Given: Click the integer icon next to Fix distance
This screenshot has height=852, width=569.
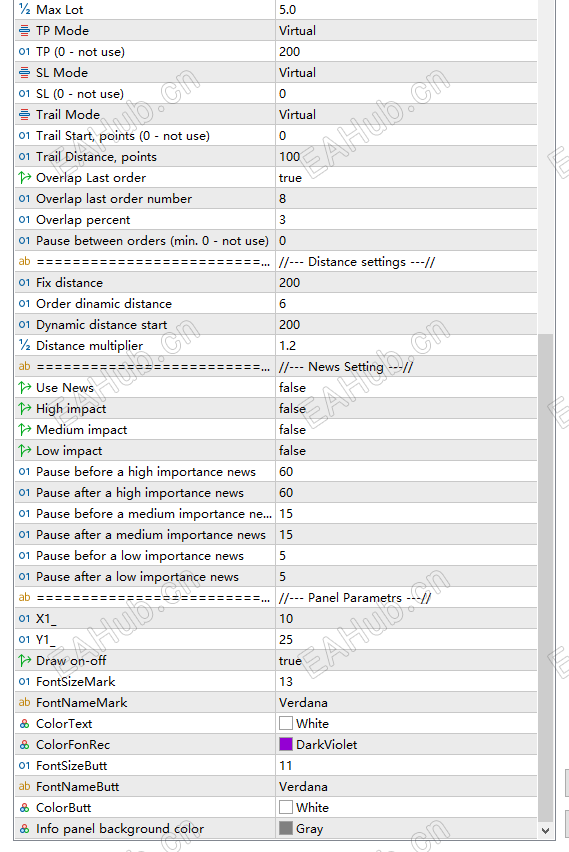Looking at the screenshot, I should [x=24, y=283].
